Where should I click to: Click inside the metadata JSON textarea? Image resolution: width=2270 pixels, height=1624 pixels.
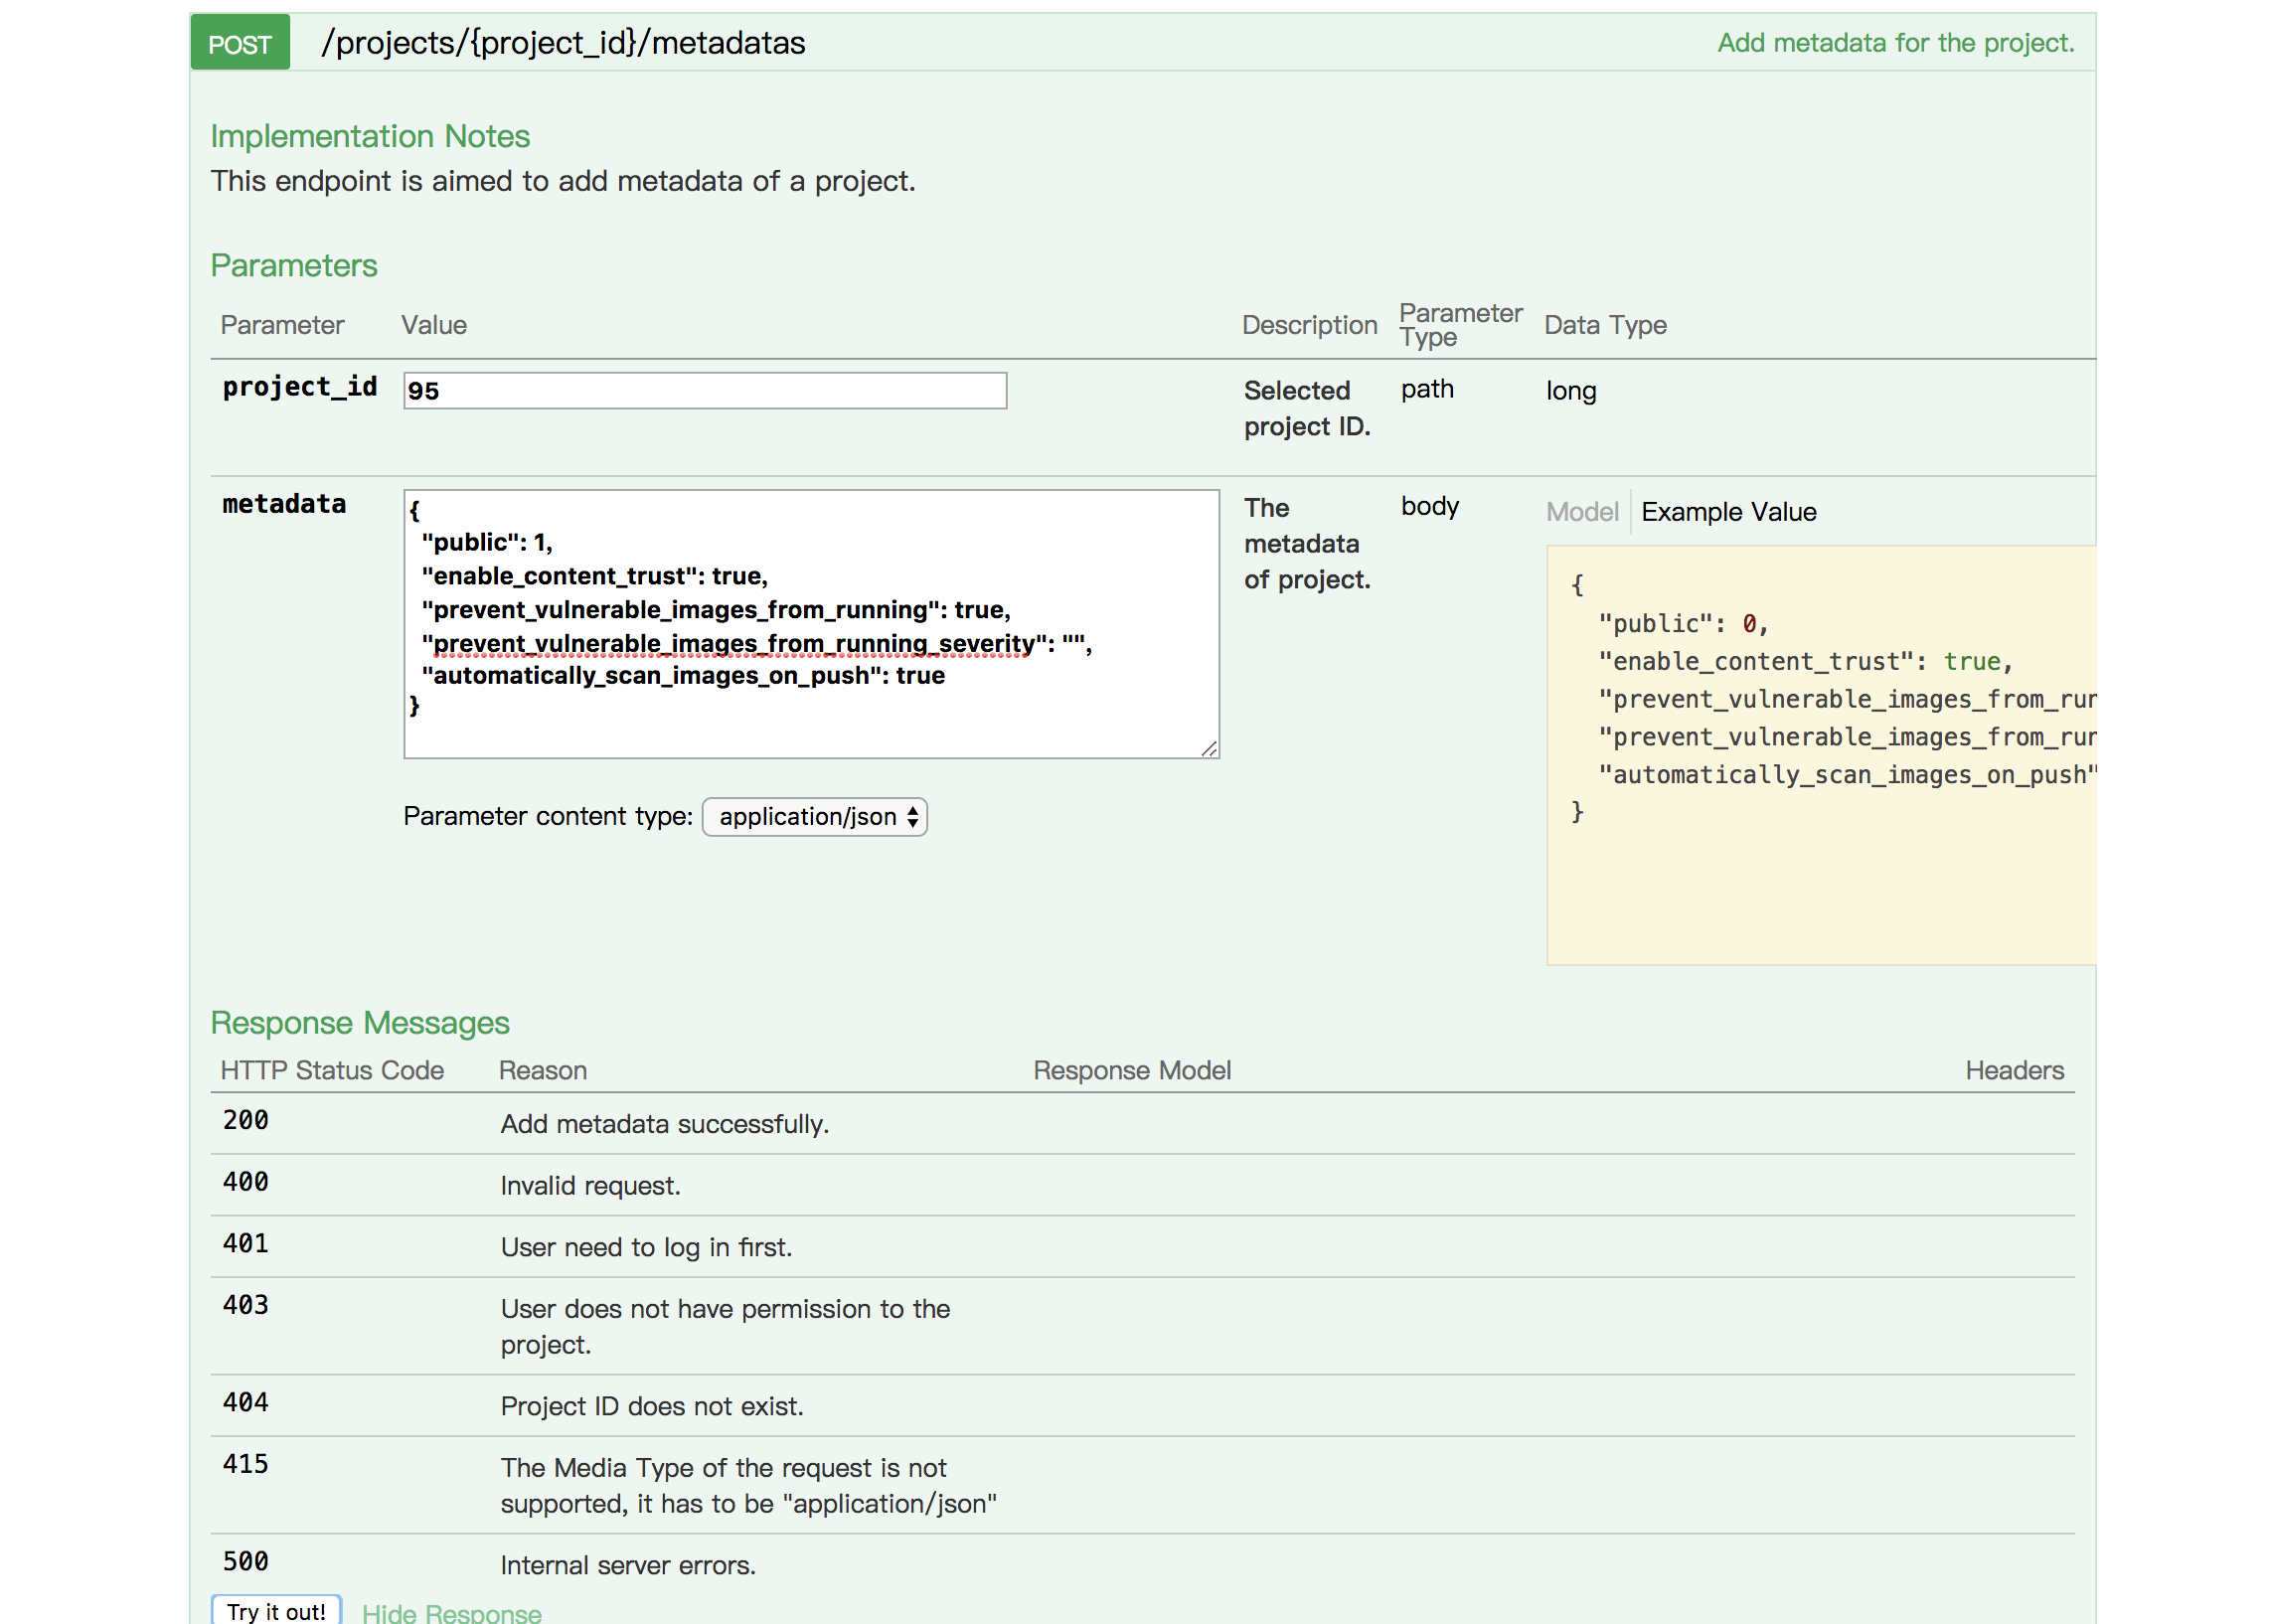point(810,623)
